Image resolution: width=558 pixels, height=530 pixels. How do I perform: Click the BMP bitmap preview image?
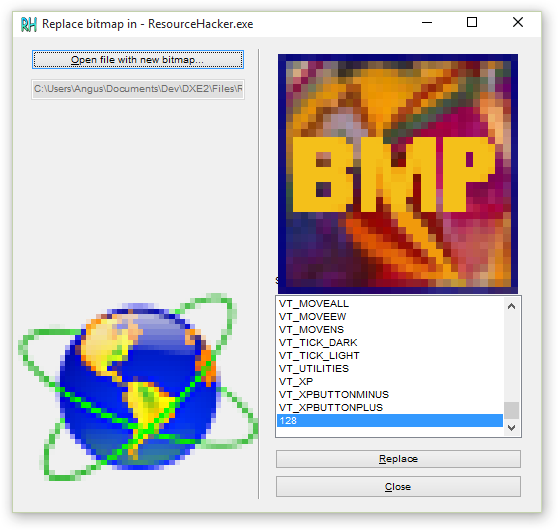tap(398, 174)
